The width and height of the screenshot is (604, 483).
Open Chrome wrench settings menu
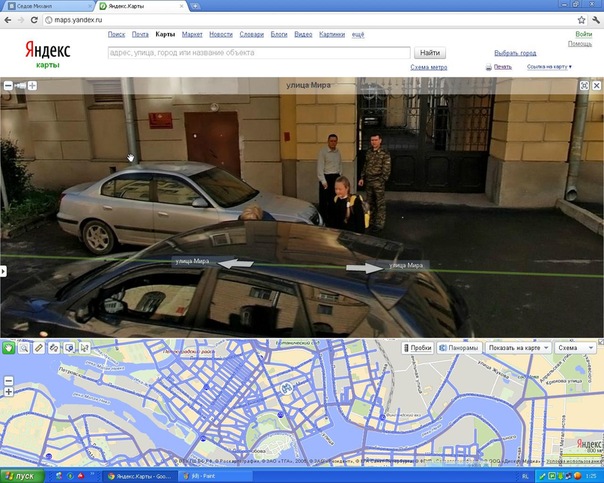(596, 20)
